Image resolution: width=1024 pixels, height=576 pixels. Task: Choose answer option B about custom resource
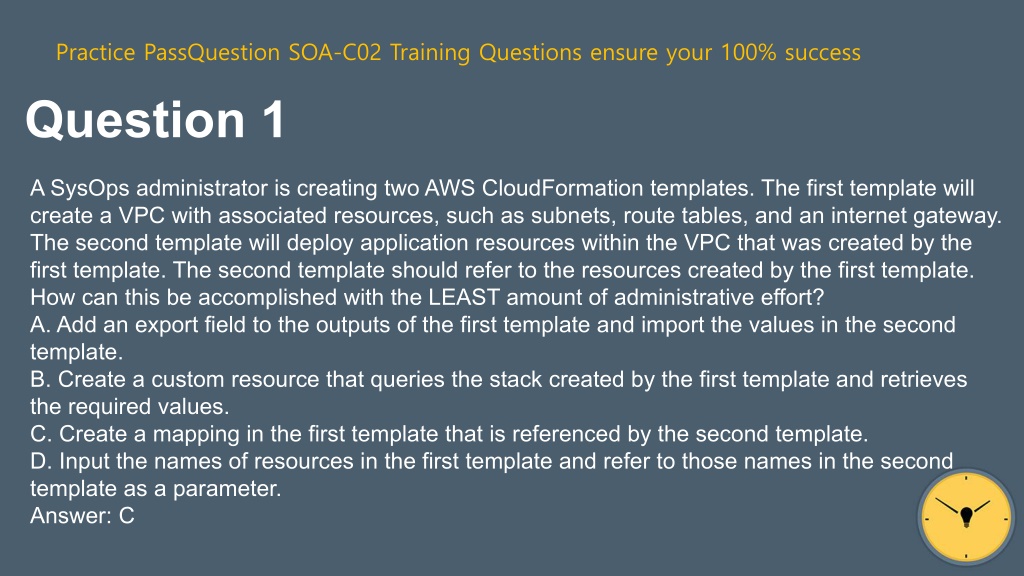498,392
